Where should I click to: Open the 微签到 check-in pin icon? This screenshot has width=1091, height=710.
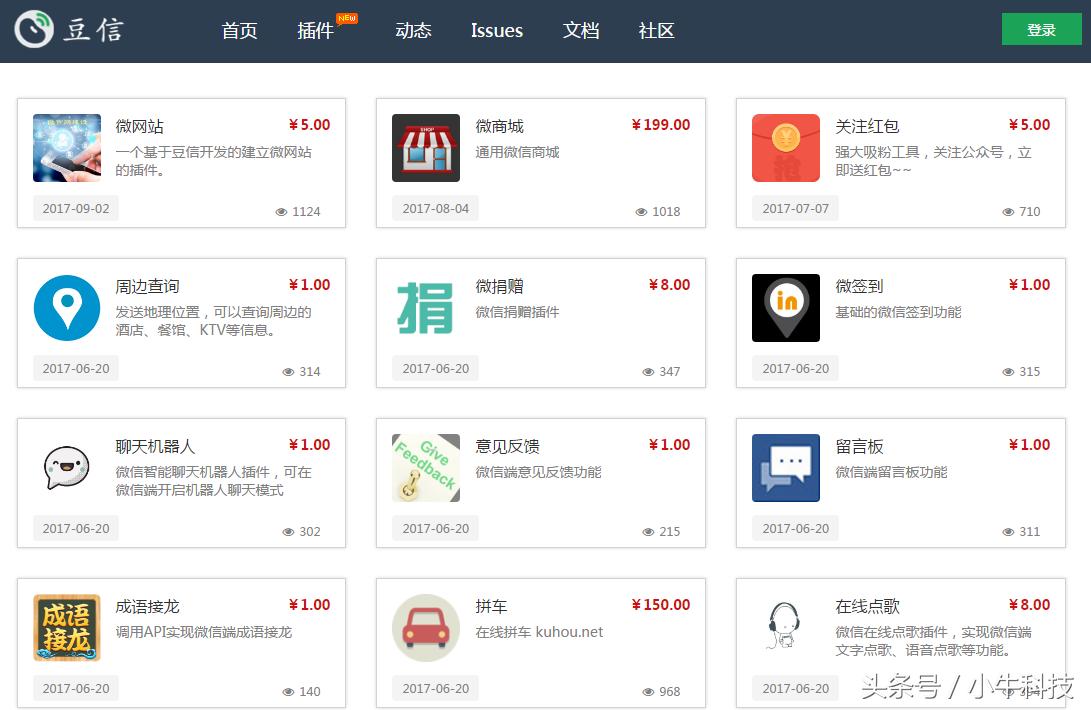[x=785, y=308]
